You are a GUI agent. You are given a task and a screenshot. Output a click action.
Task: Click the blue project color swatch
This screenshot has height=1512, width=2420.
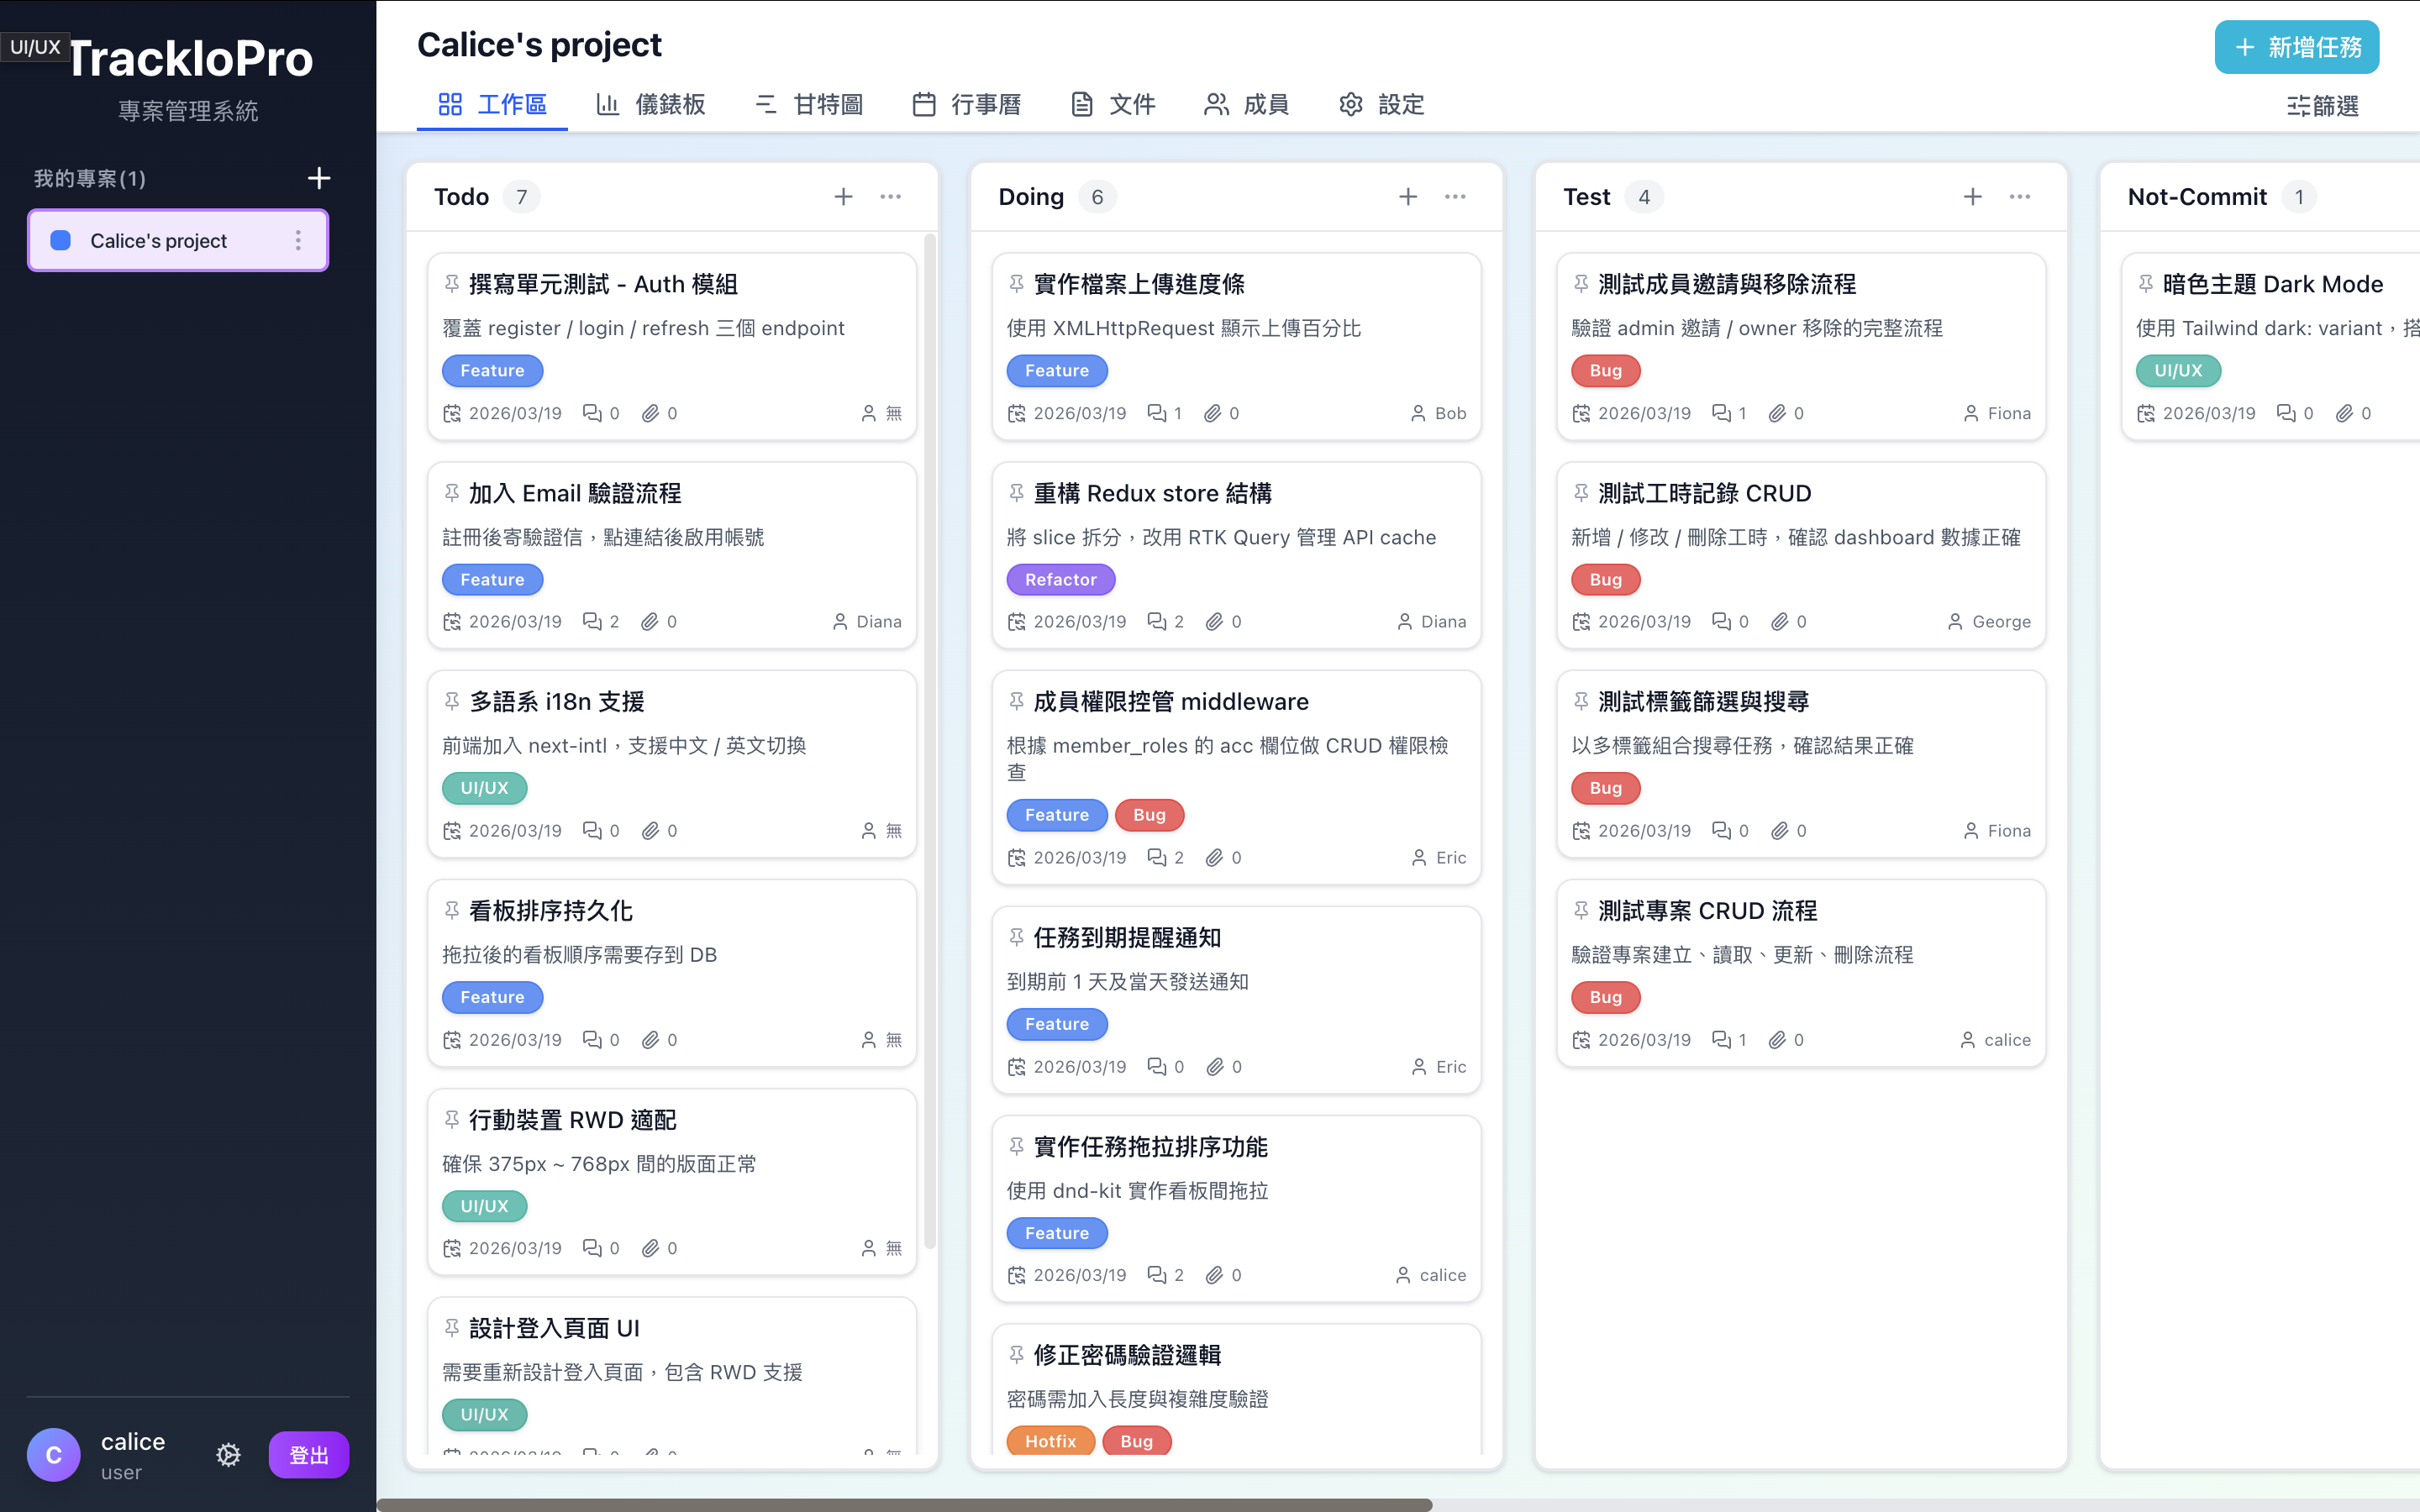click(x=61, y=240)
